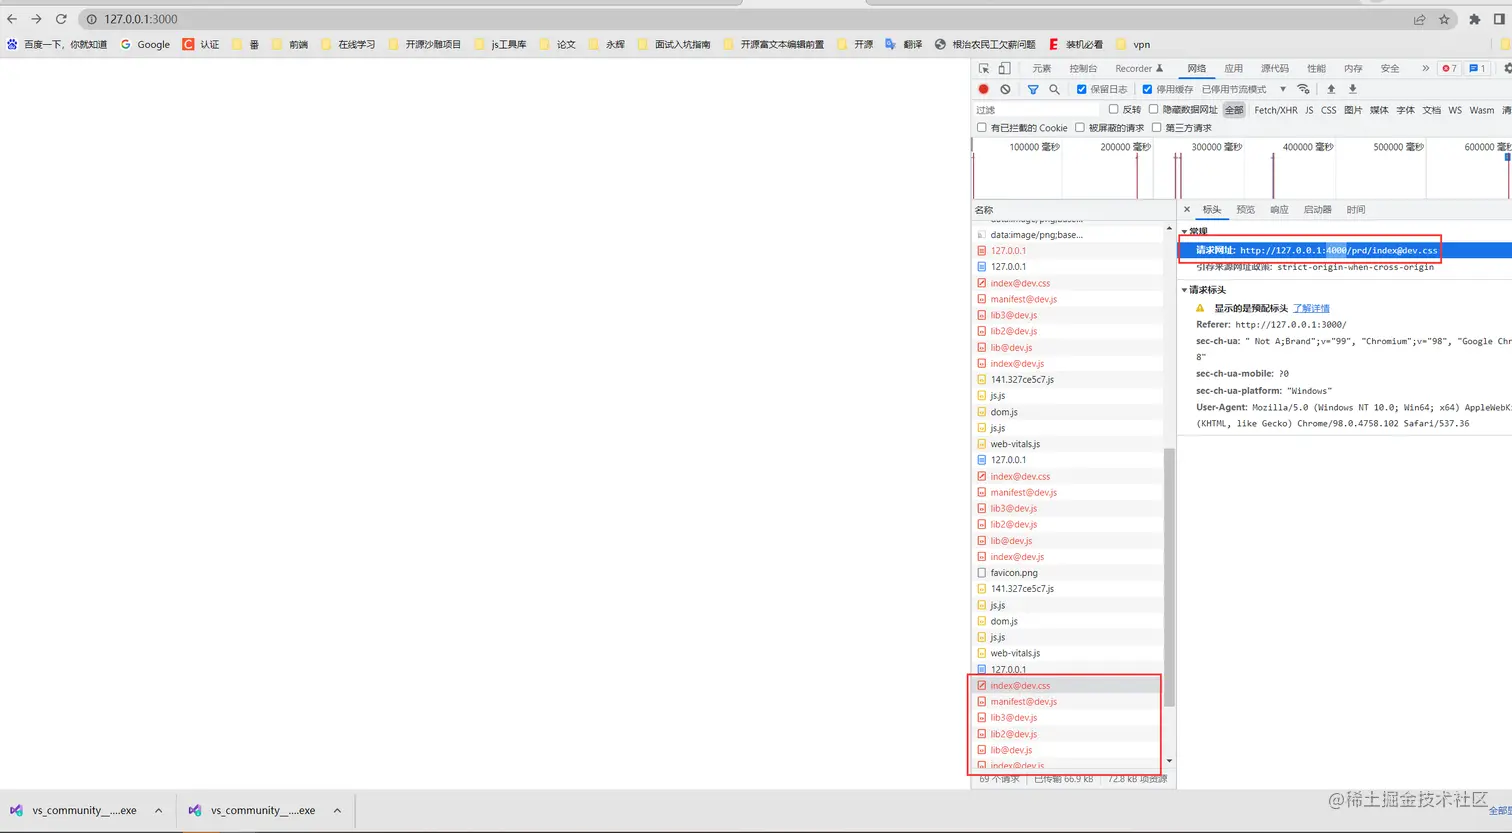Enable the 反转 checkbox
This screenshot has height=833, width=1512.
click(1113, 109)
